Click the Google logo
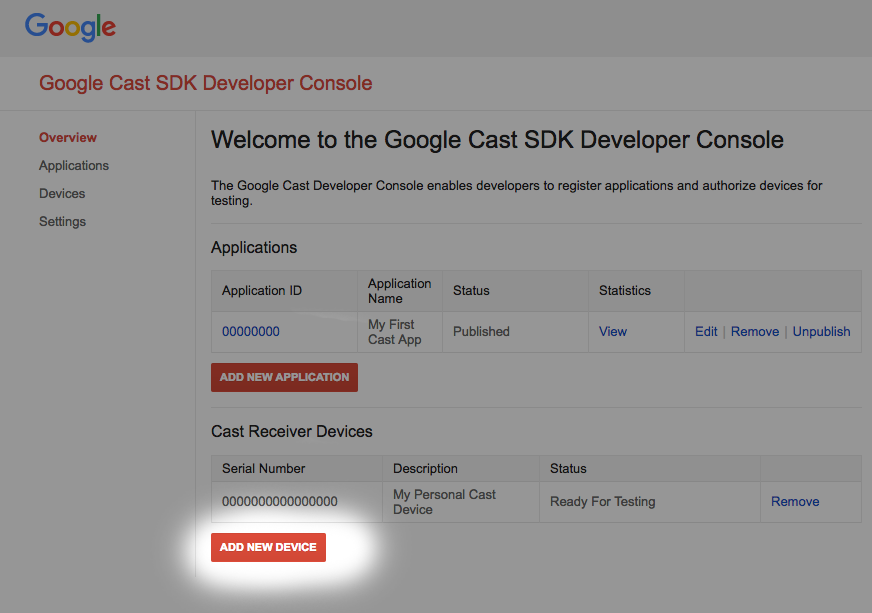 pyautogui.click(x=69, y=28)
